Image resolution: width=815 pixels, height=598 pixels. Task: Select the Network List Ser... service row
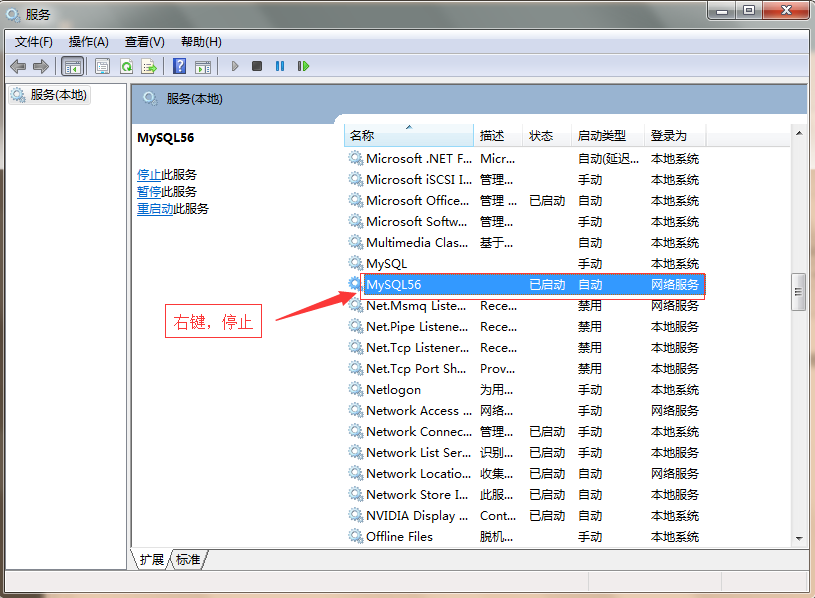click(524, 453)
